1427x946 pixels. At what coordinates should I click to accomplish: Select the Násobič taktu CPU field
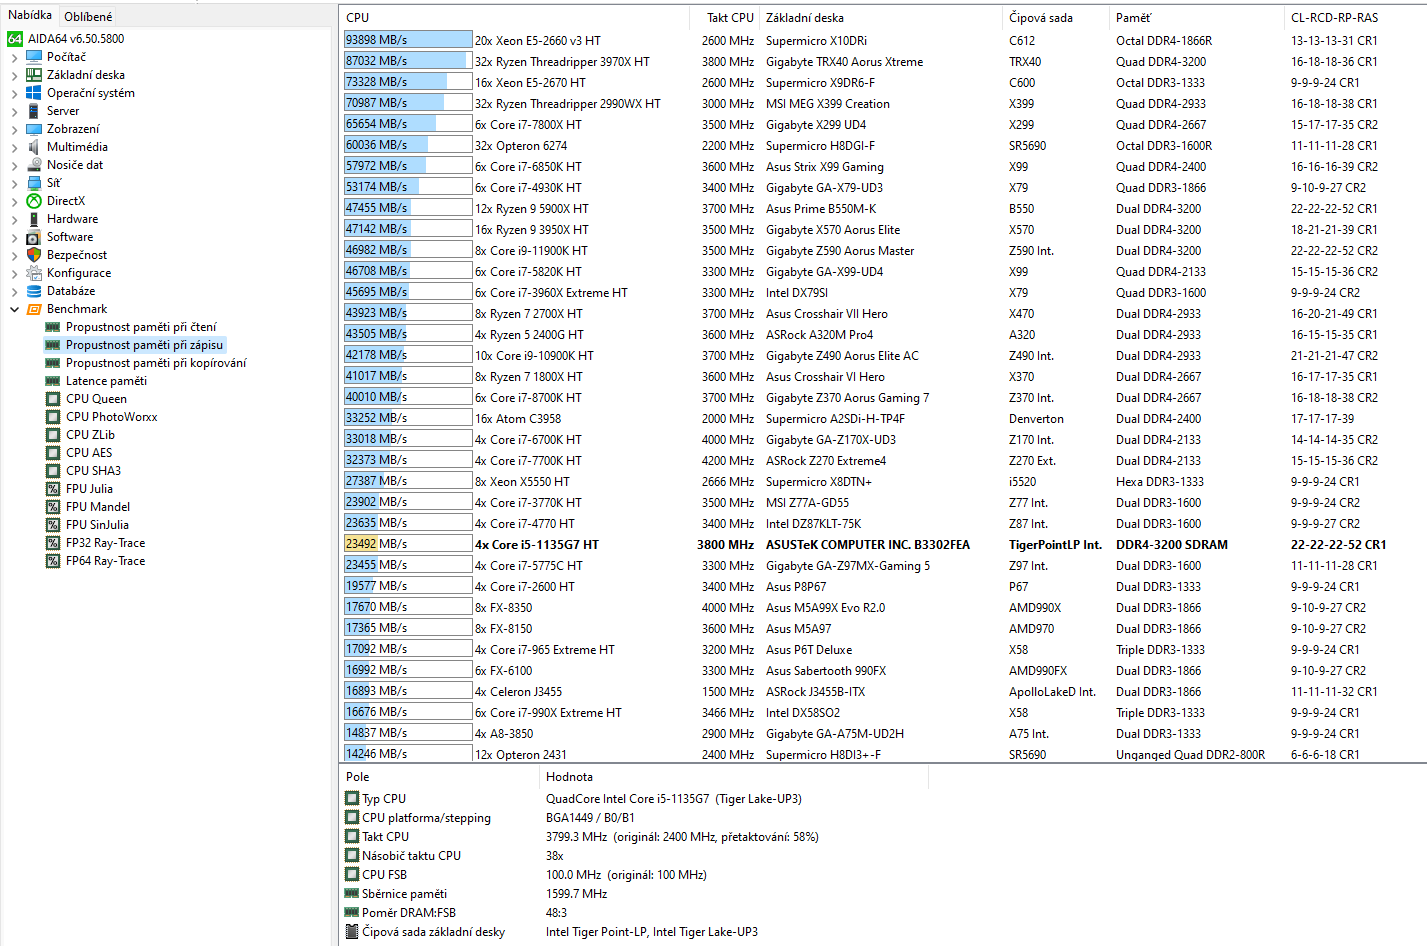pos(411,856)
